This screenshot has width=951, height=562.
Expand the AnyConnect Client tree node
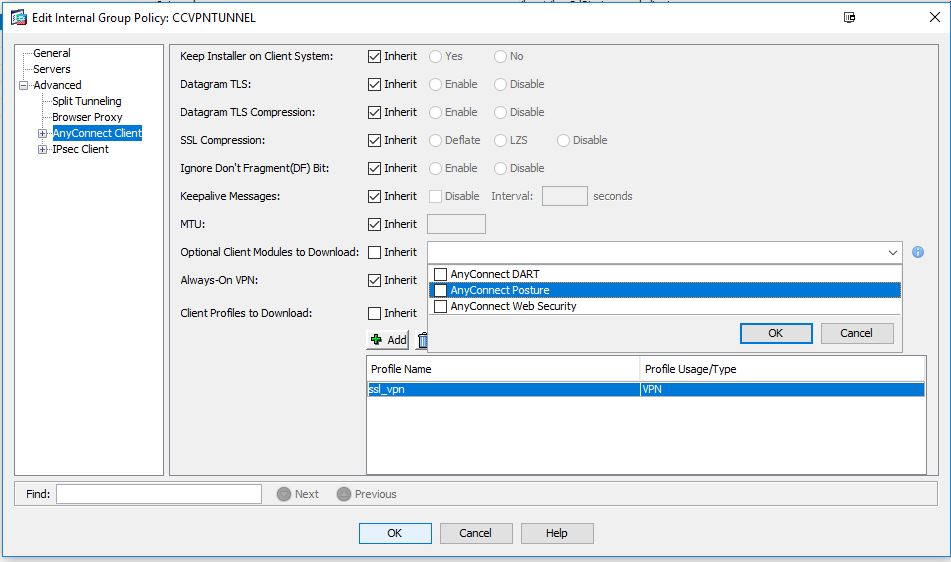pos(42,133)
